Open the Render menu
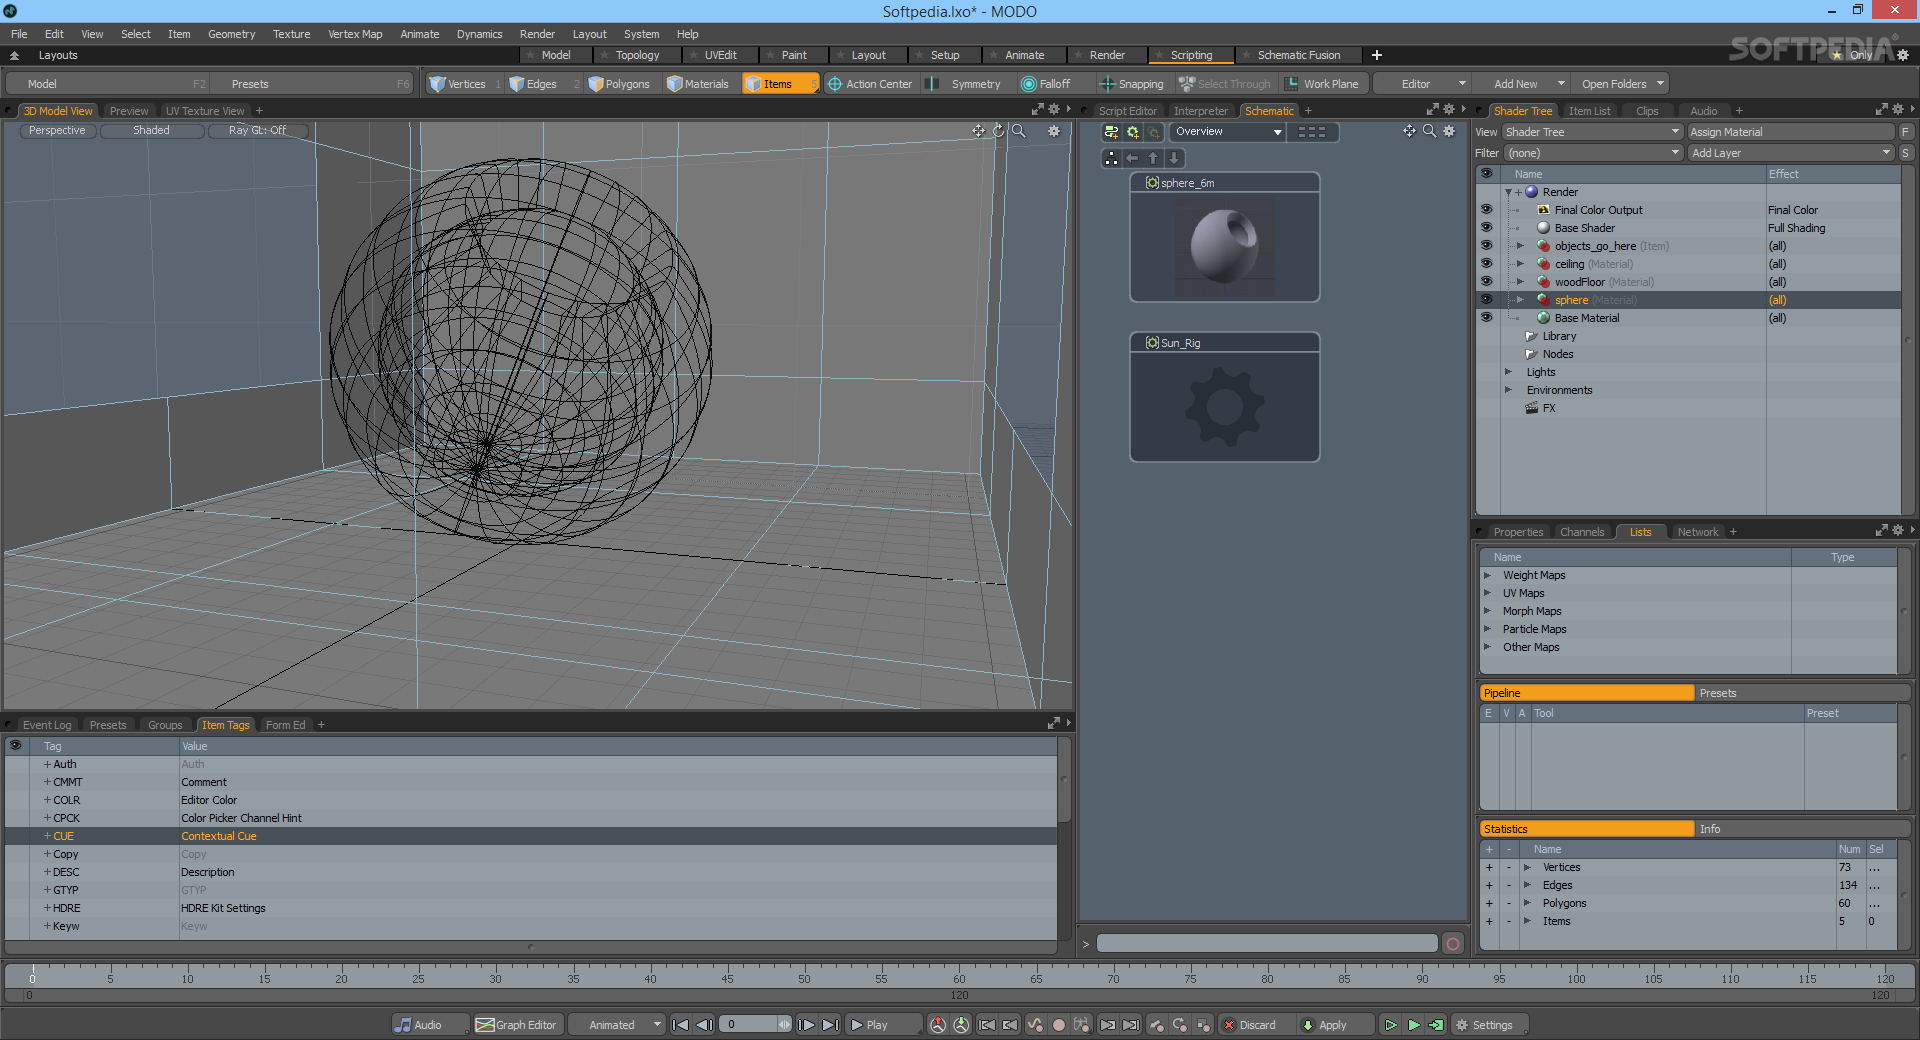This screenshot has height=1040, width=1920. click(537, 34)
